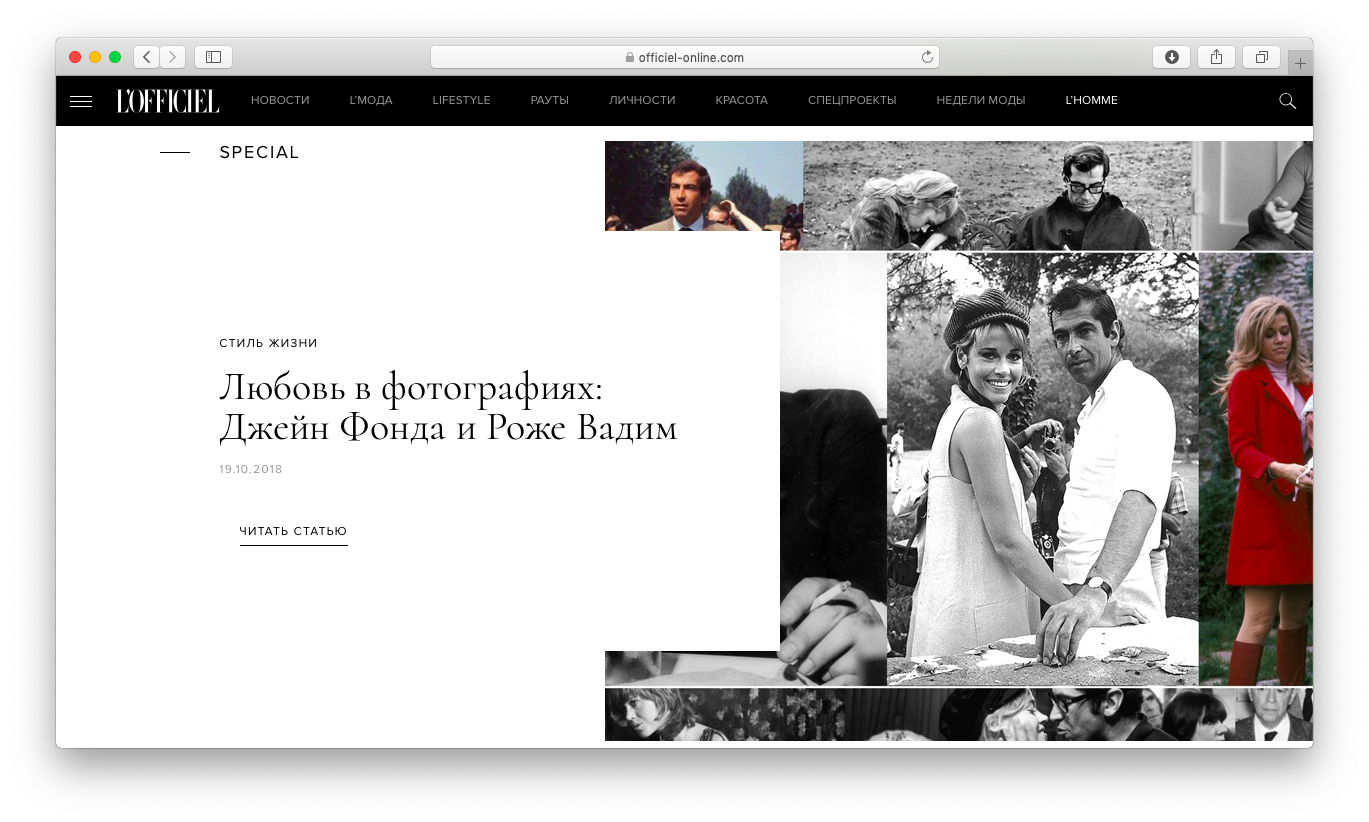
Task: Click the SPECIAL section heading
Action: click(259, 153)
